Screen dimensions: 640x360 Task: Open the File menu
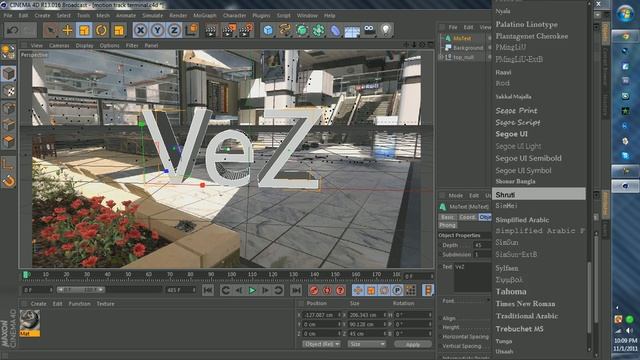8,16
